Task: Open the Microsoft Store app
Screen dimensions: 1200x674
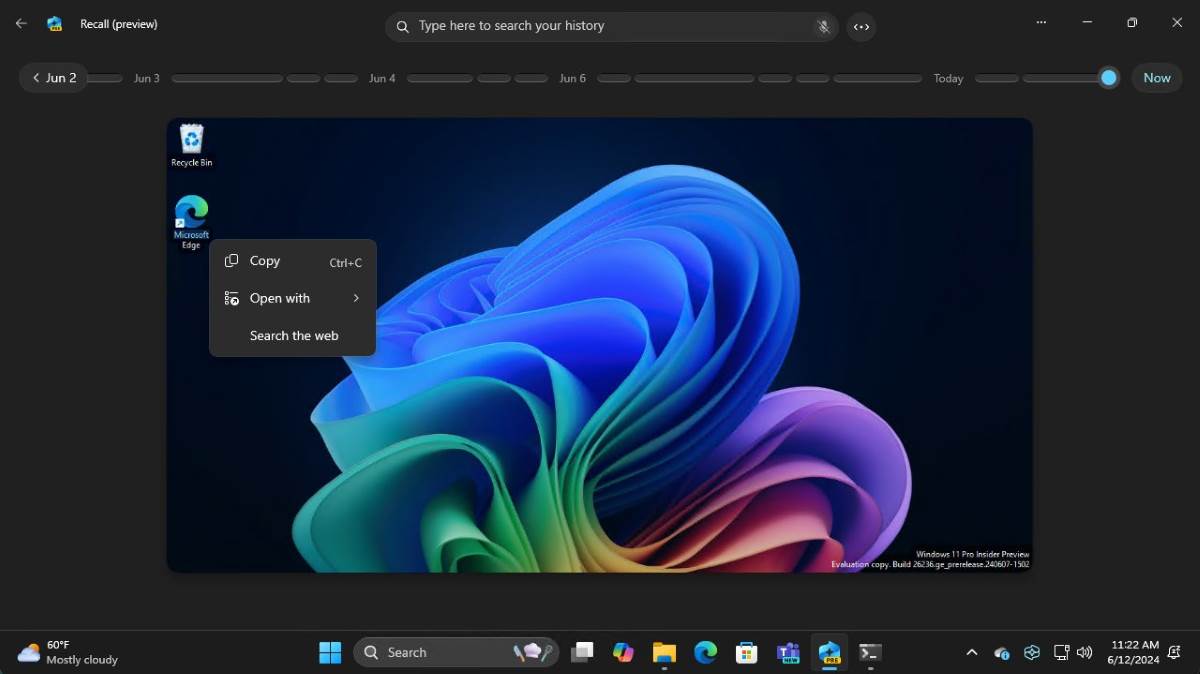Action: pyautogui.click(x=746, y=652)
